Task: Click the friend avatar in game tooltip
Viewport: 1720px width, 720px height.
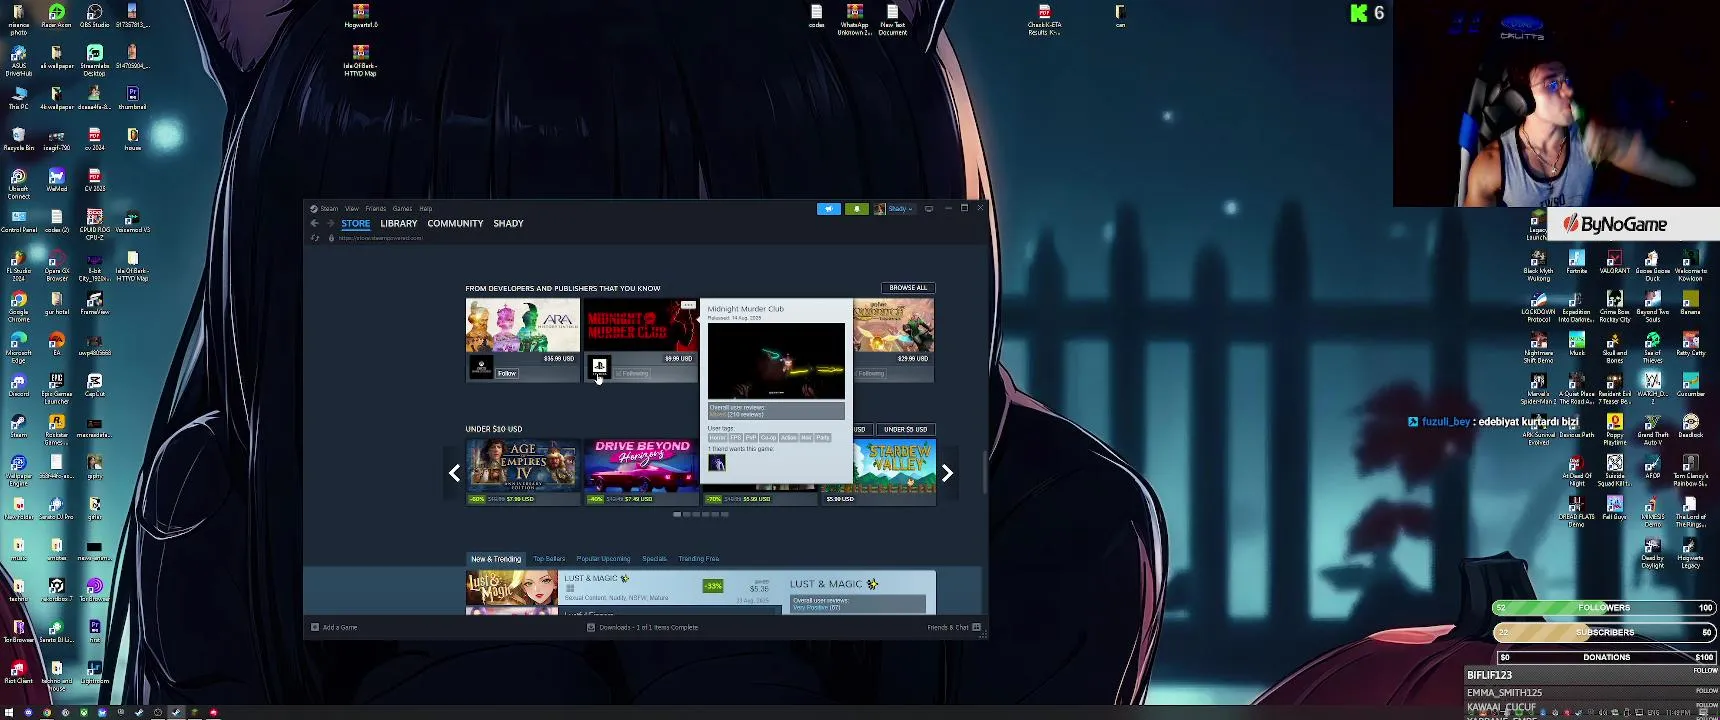Action: click(717, 463)
